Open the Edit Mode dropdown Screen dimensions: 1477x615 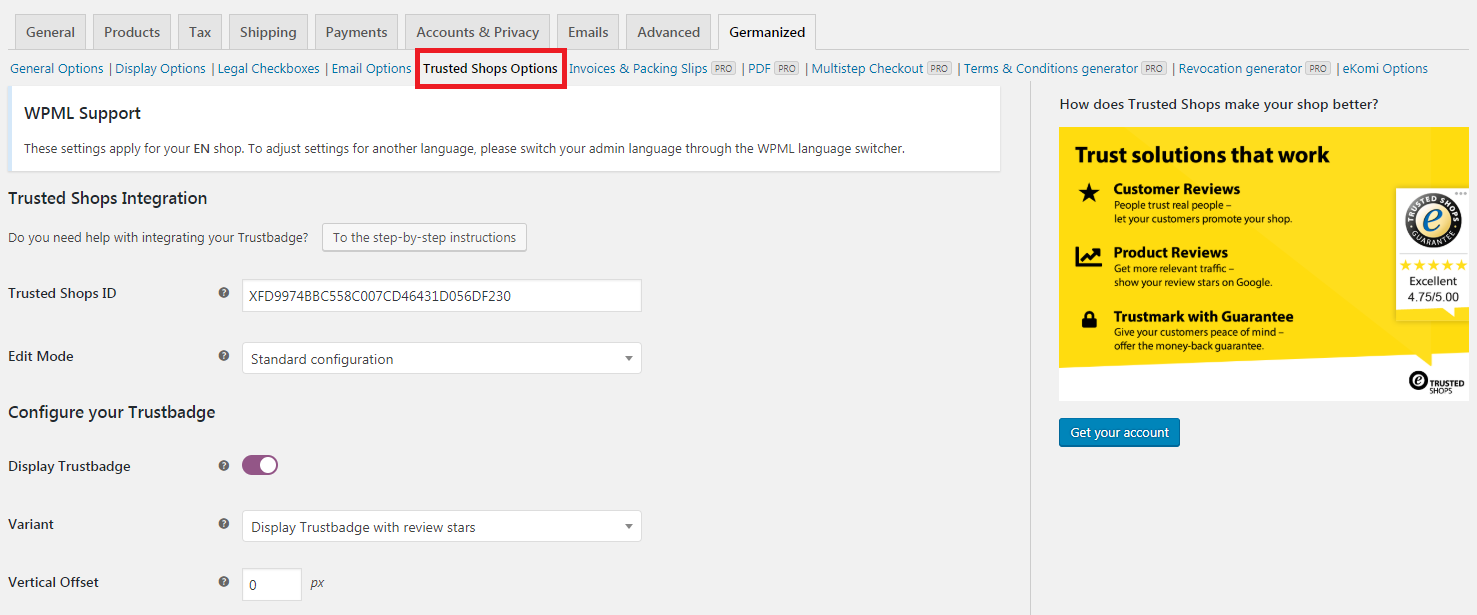(x=442, y=359)
